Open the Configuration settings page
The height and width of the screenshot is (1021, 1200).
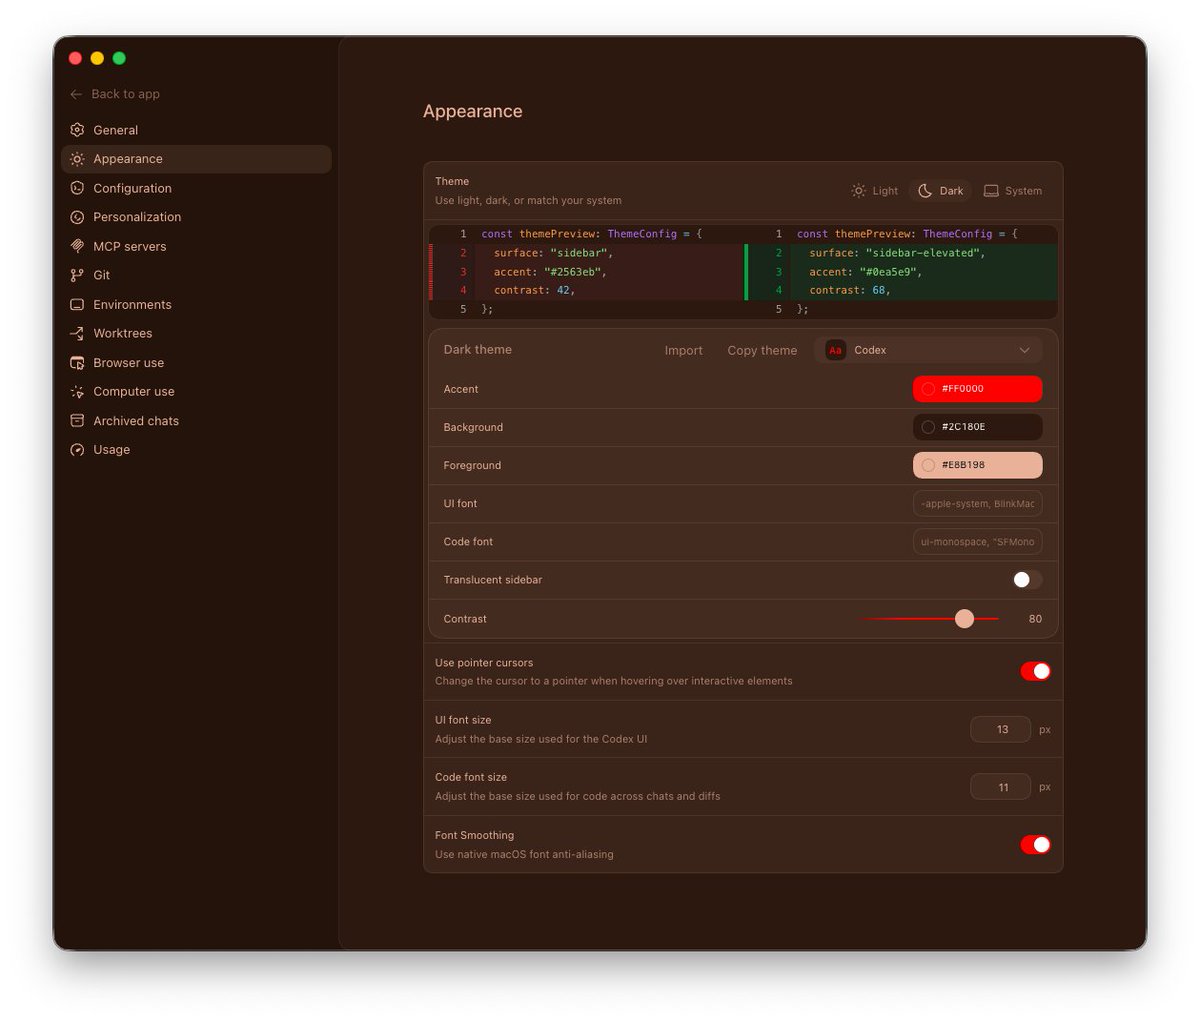(196, 188)
